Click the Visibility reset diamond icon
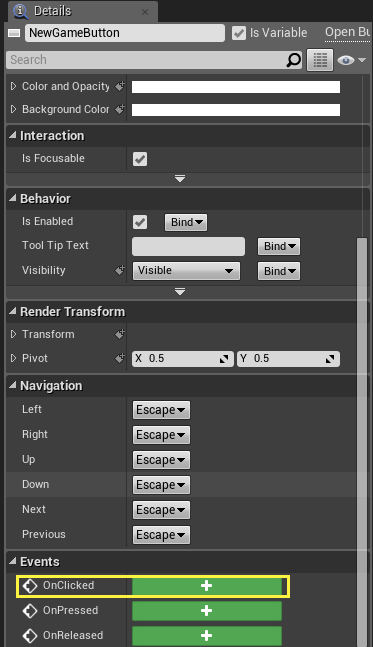The height and width of the screenshot is (647, 373). pyautogui.click(x=120, y=270)
